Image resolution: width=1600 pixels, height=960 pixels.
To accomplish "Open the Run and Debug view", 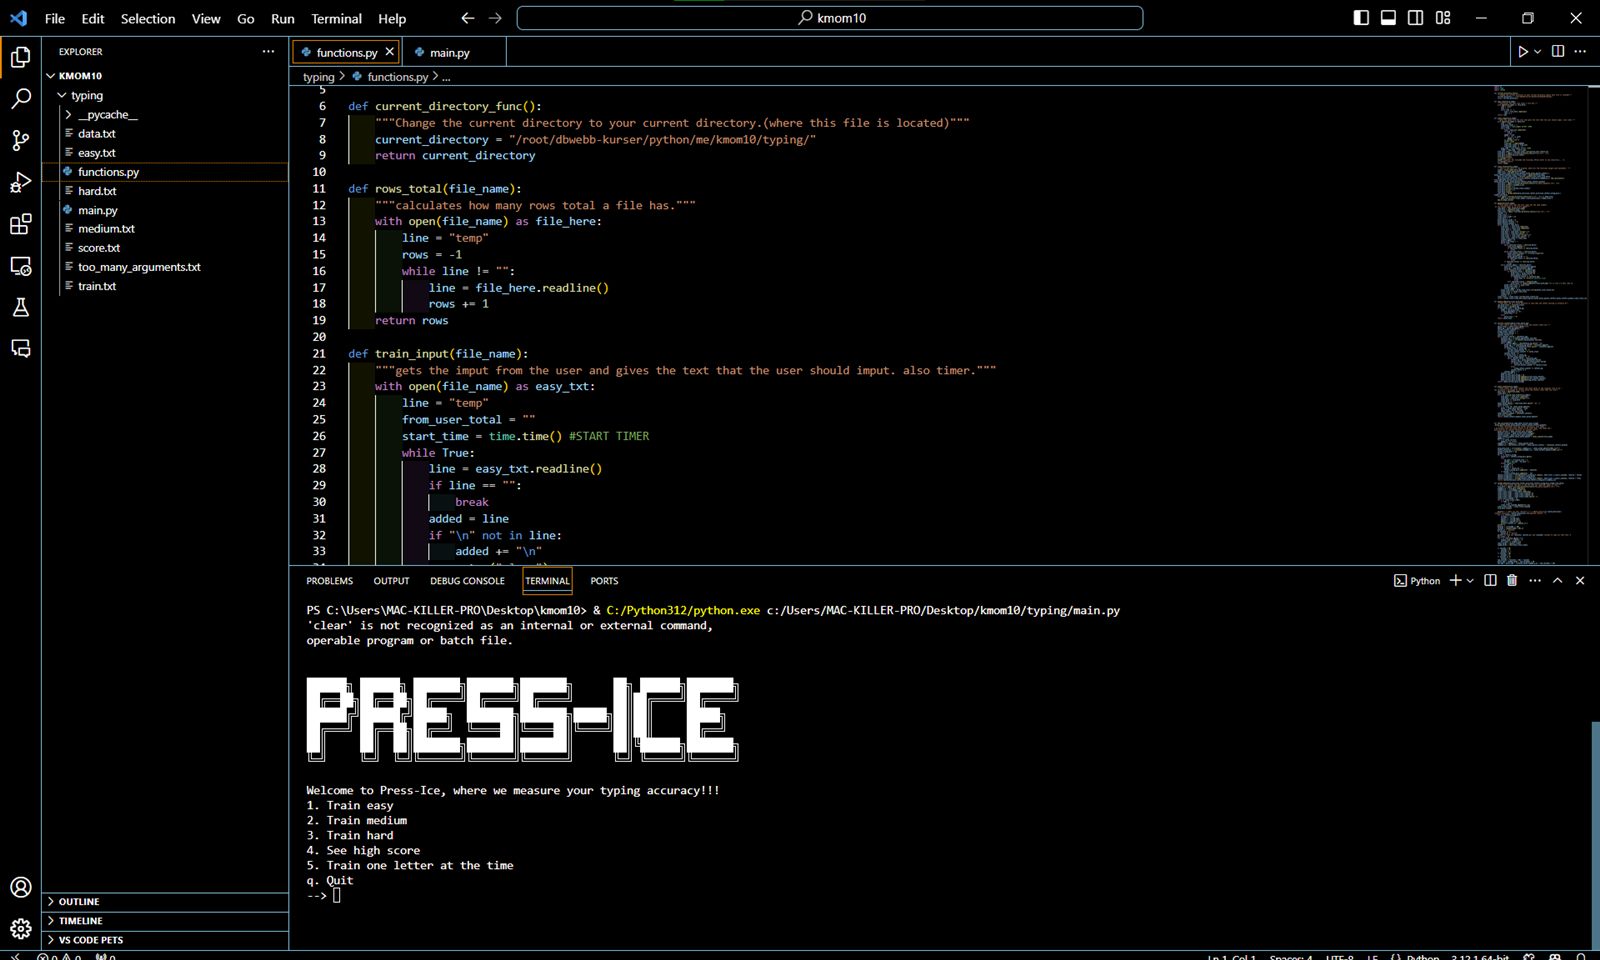I will pyautogui.click(x=21, y=182).
